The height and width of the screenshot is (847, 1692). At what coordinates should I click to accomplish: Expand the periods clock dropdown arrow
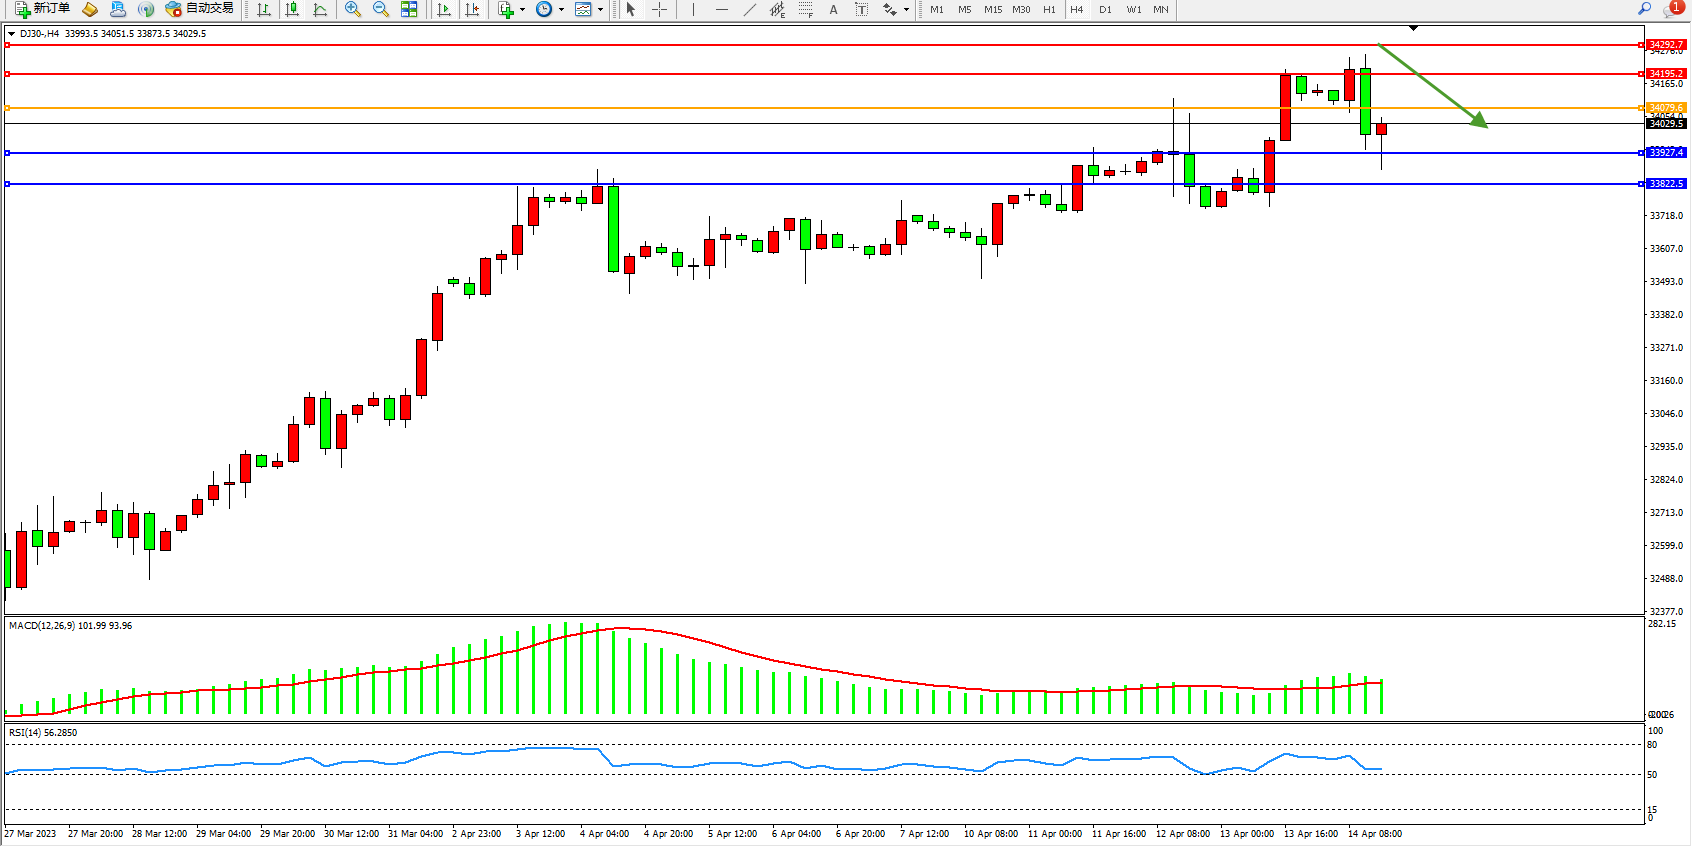coord(561,9)
